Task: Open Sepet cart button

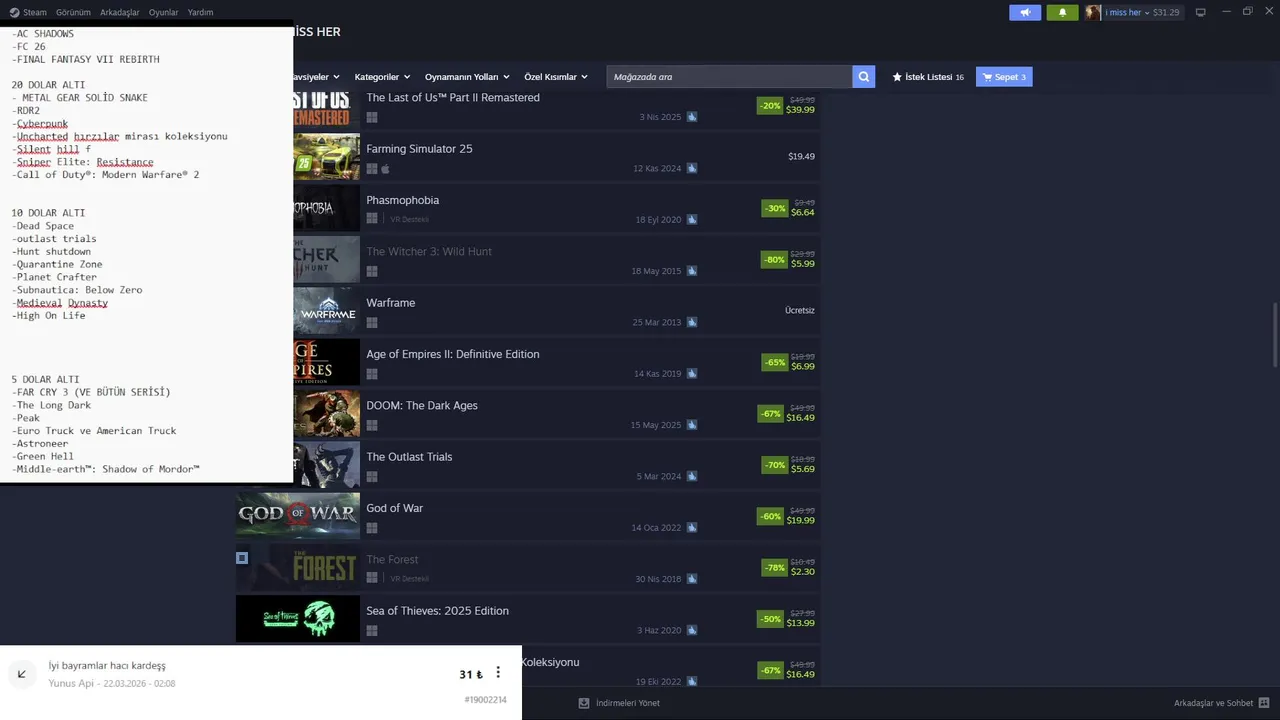Action: pos(1004,77)
